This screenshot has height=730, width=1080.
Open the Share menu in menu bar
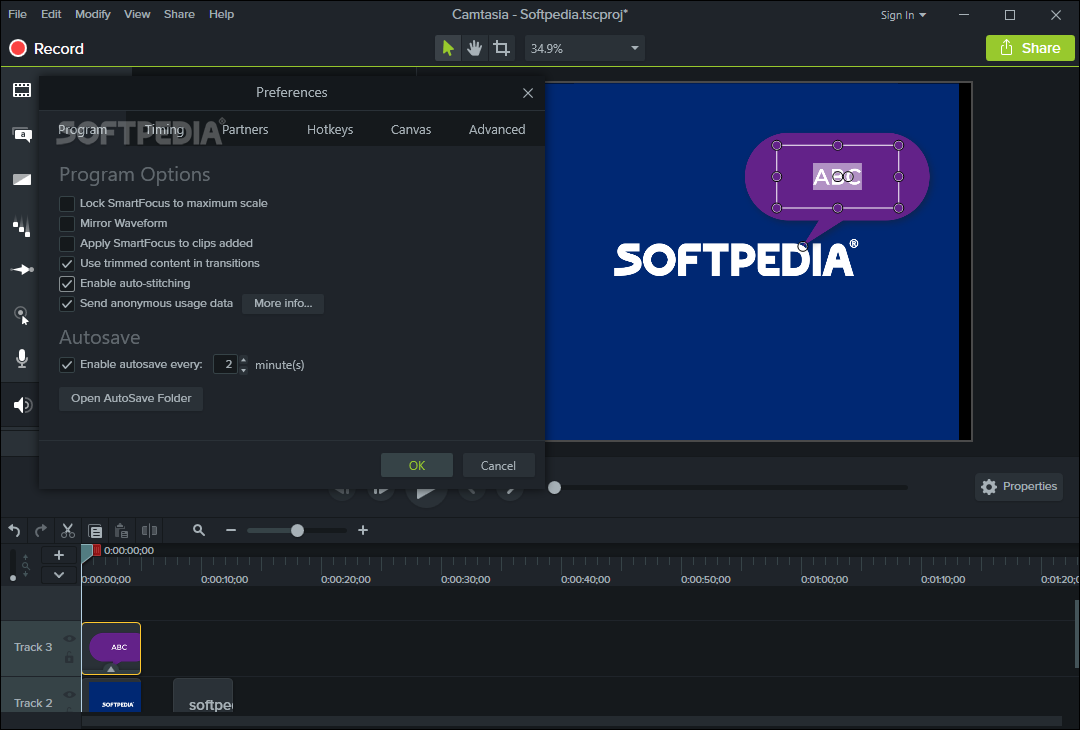[x=179, y=14]
